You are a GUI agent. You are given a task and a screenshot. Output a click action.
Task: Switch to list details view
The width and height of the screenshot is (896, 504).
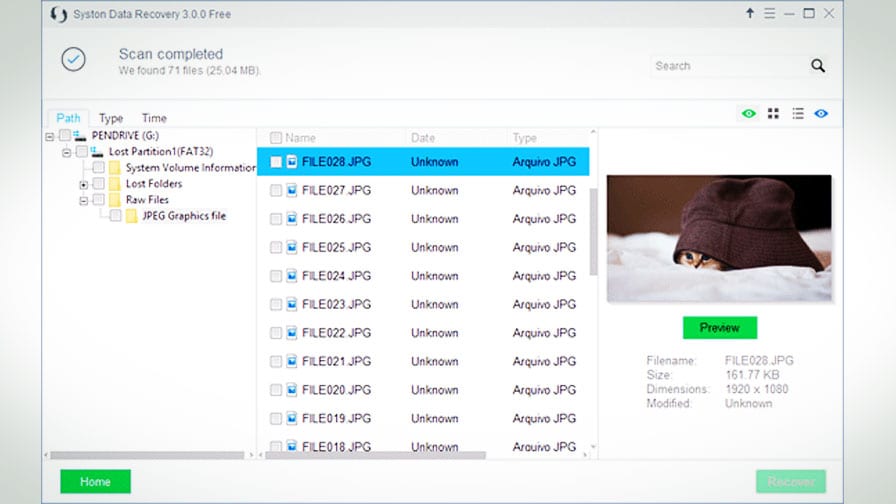point(798,114)
